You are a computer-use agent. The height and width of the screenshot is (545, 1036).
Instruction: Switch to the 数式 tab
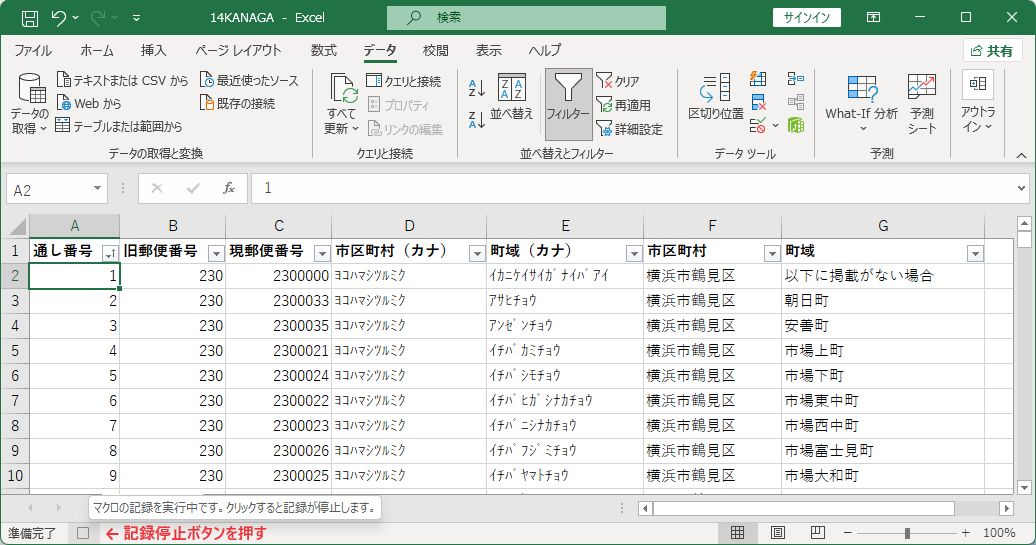pos(324,50)
